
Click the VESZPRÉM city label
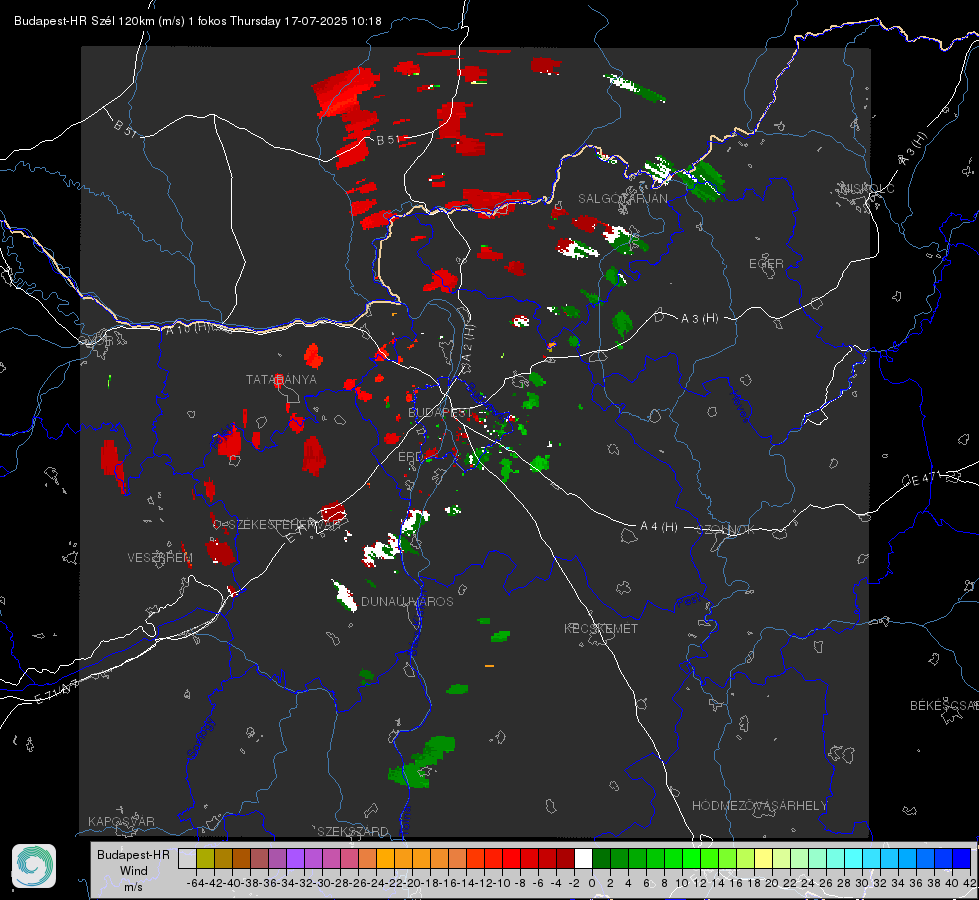pos(160,558)
